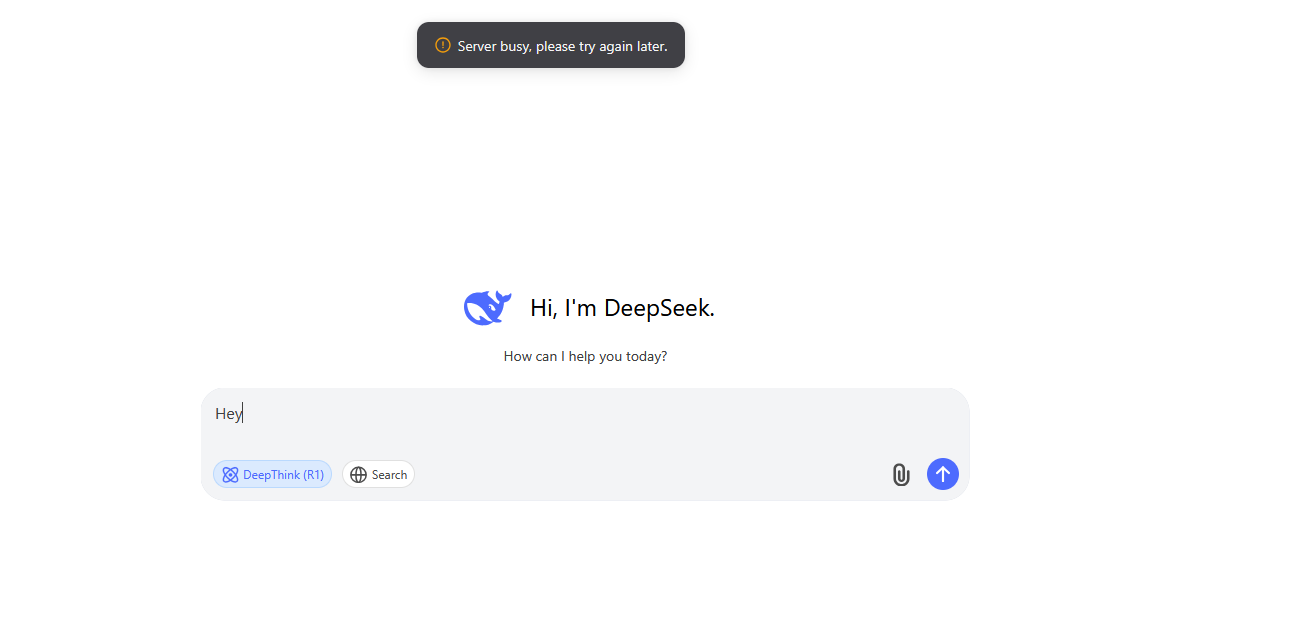Click the atom icon on DeepThink
This screenshot has height=631, width=1299.
point(230,475)
